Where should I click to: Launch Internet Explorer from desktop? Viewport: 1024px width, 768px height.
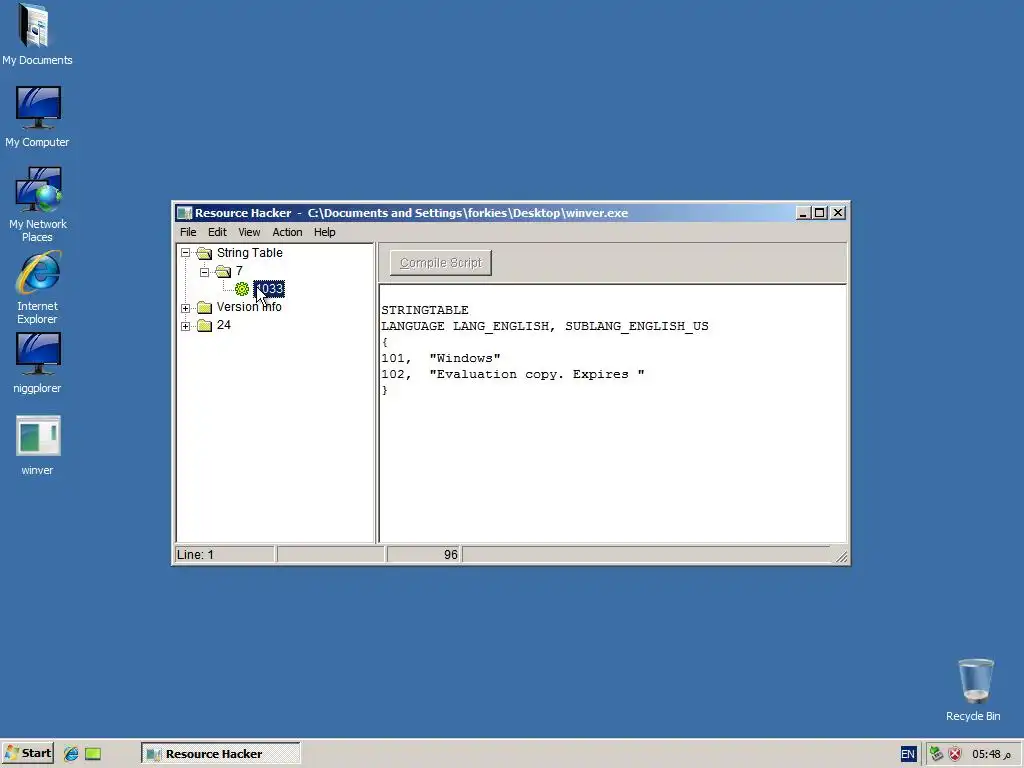coord(37,287)
